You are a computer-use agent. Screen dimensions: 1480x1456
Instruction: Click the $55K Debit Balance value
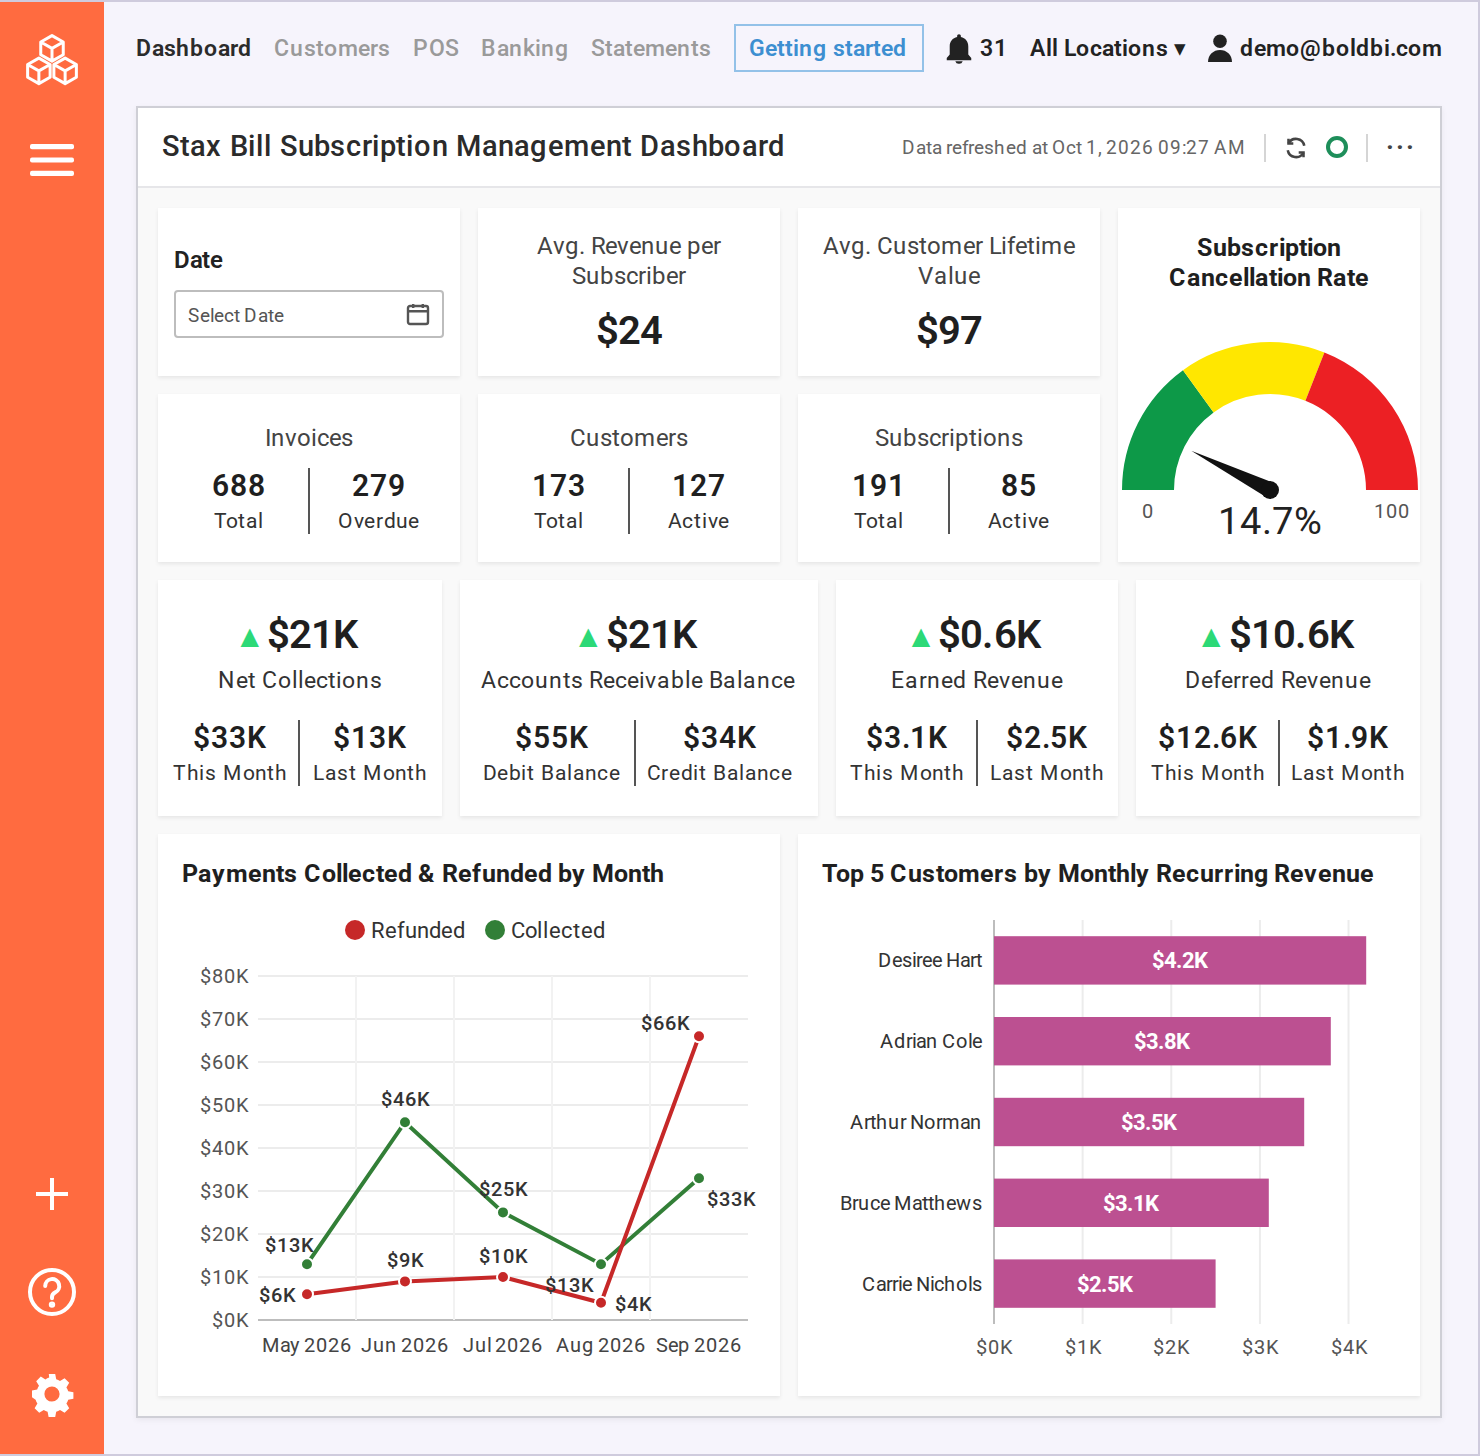[x=551, y=737]
